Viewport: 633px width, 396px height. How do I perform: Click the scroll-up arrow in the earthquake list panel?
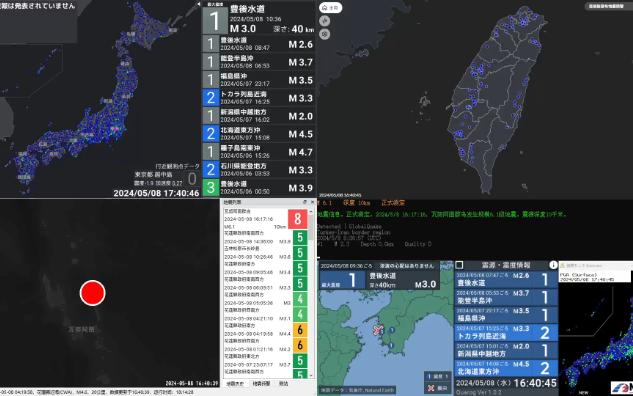[312, 211]
